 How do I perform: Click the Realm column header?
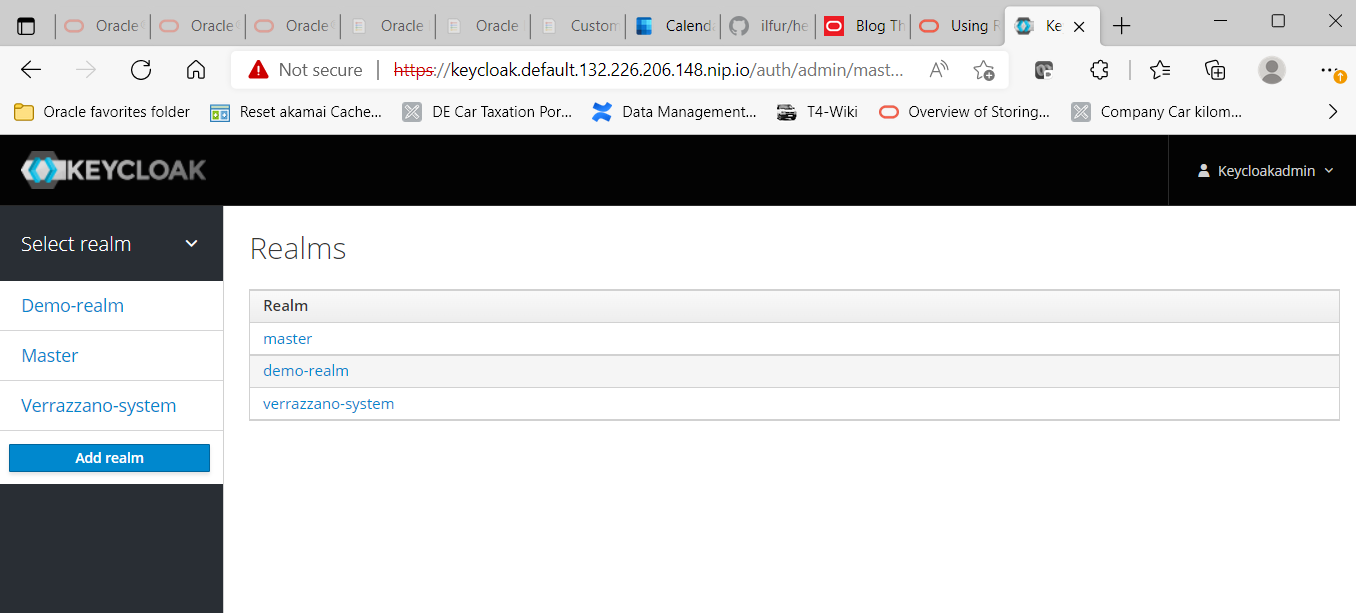coord(286,306)
